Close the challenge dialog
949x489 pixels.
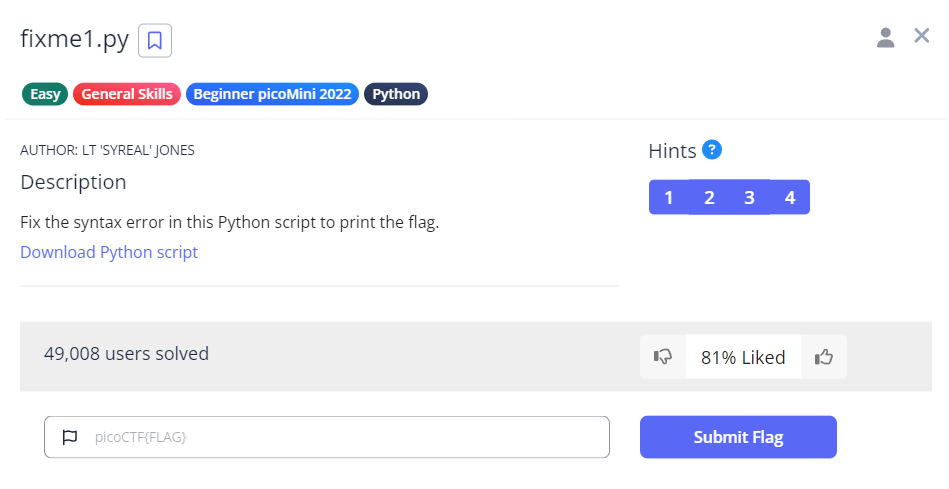coord(922,36)
